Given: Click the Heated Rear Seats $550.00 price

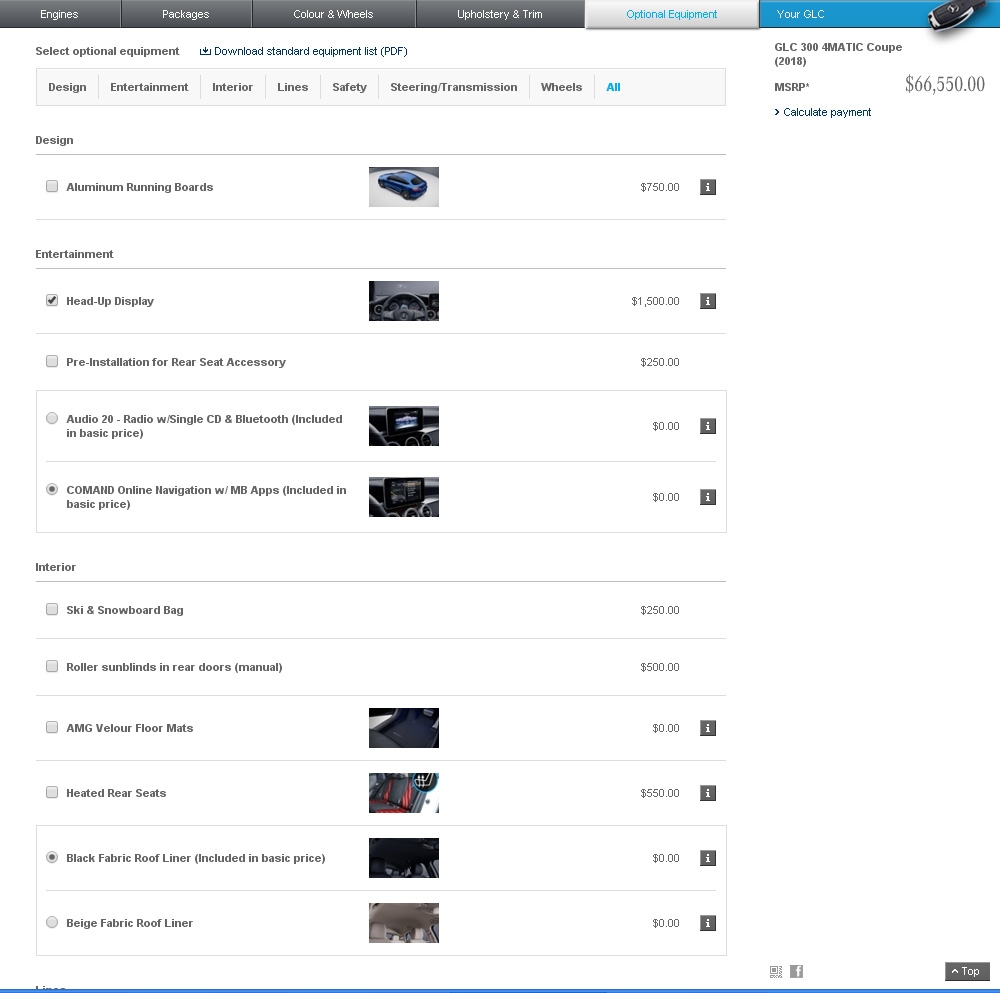Looking at the screenshot, I should 659,793.
